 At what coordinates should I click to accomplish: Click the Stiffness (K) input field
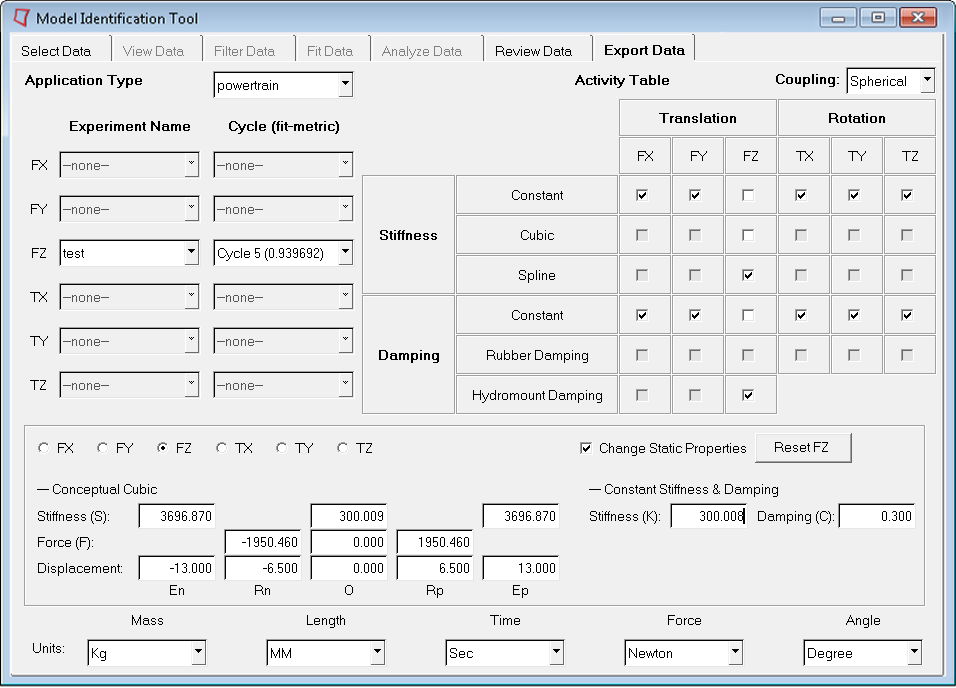tap(707, 517)
